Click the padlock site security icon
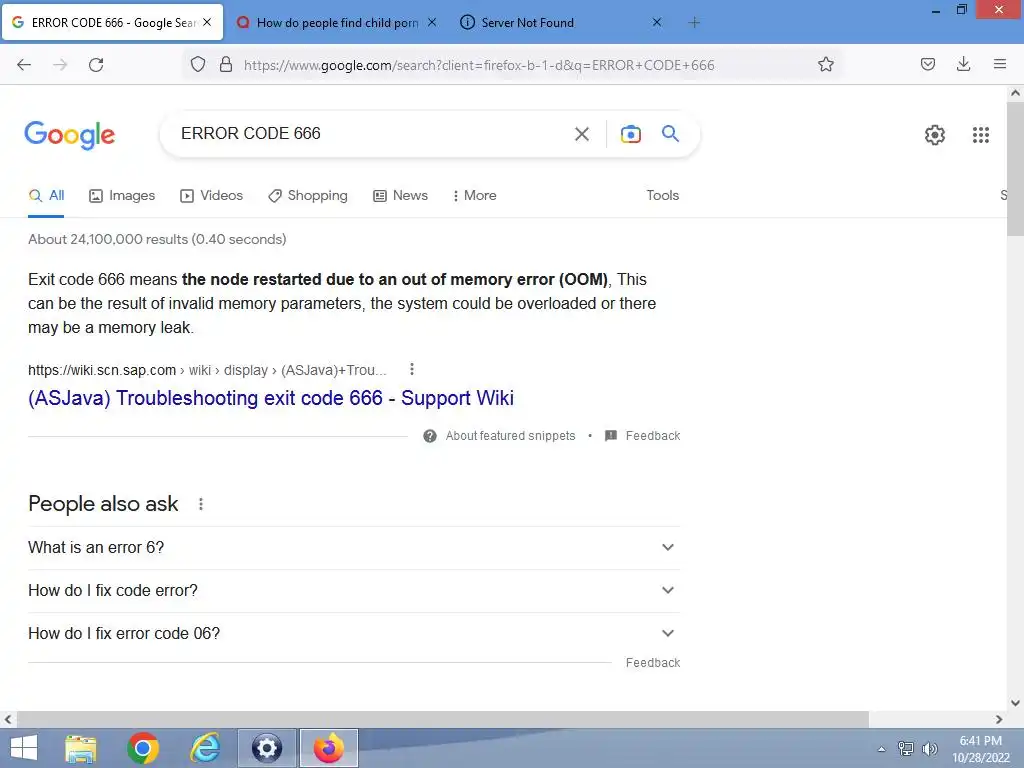 (226, 64)
